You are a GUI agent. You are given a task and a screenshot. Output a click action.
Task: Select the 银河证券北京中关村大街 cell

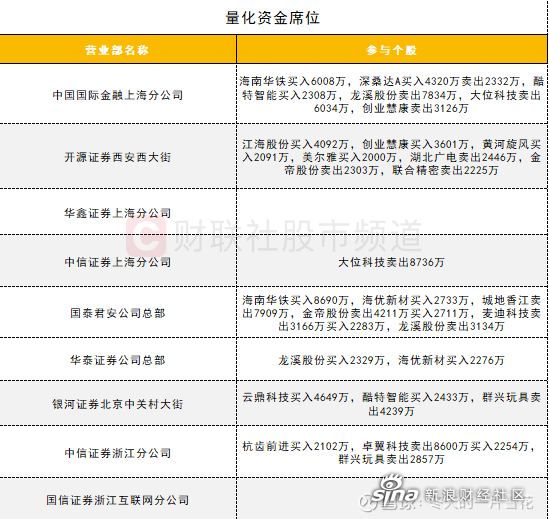tap(118, 404)
